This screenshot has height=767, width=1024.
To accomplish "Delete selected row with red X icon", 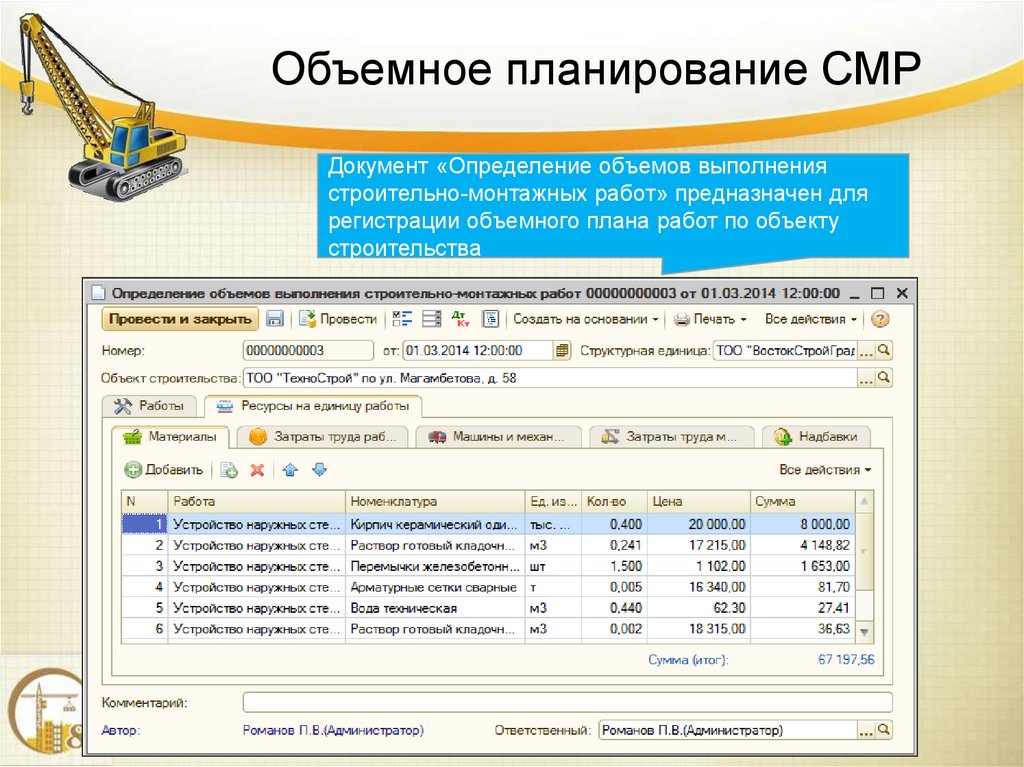I will (x=256, y=470).
